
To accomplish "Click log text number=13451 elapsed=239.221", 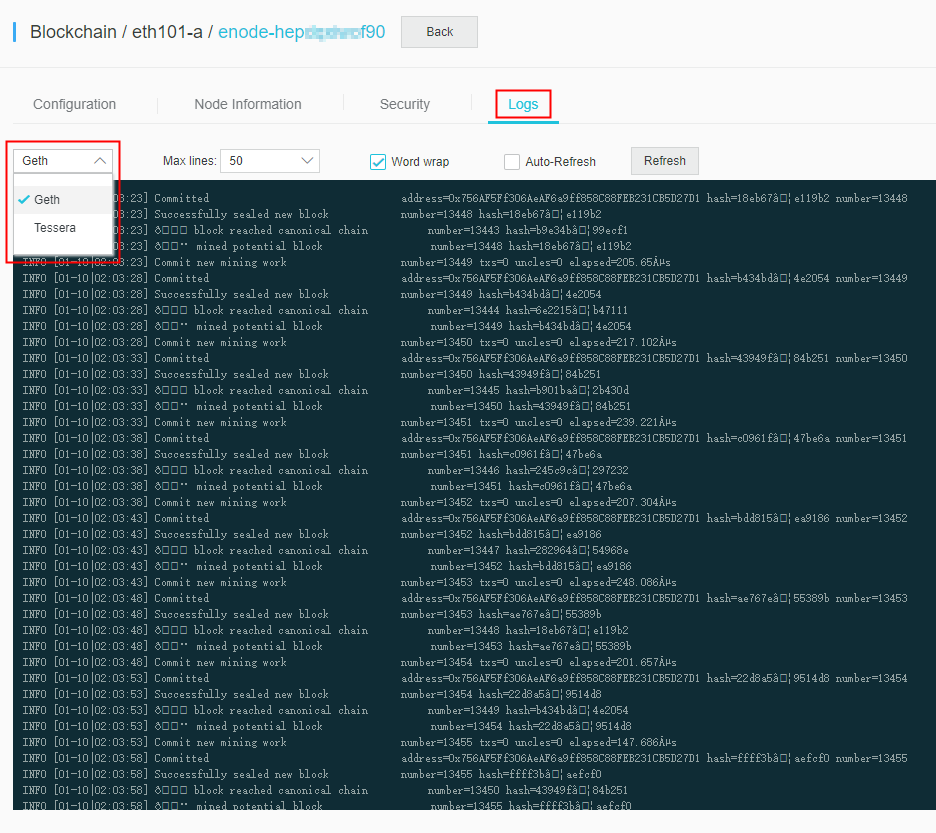I will pos(538,422).
